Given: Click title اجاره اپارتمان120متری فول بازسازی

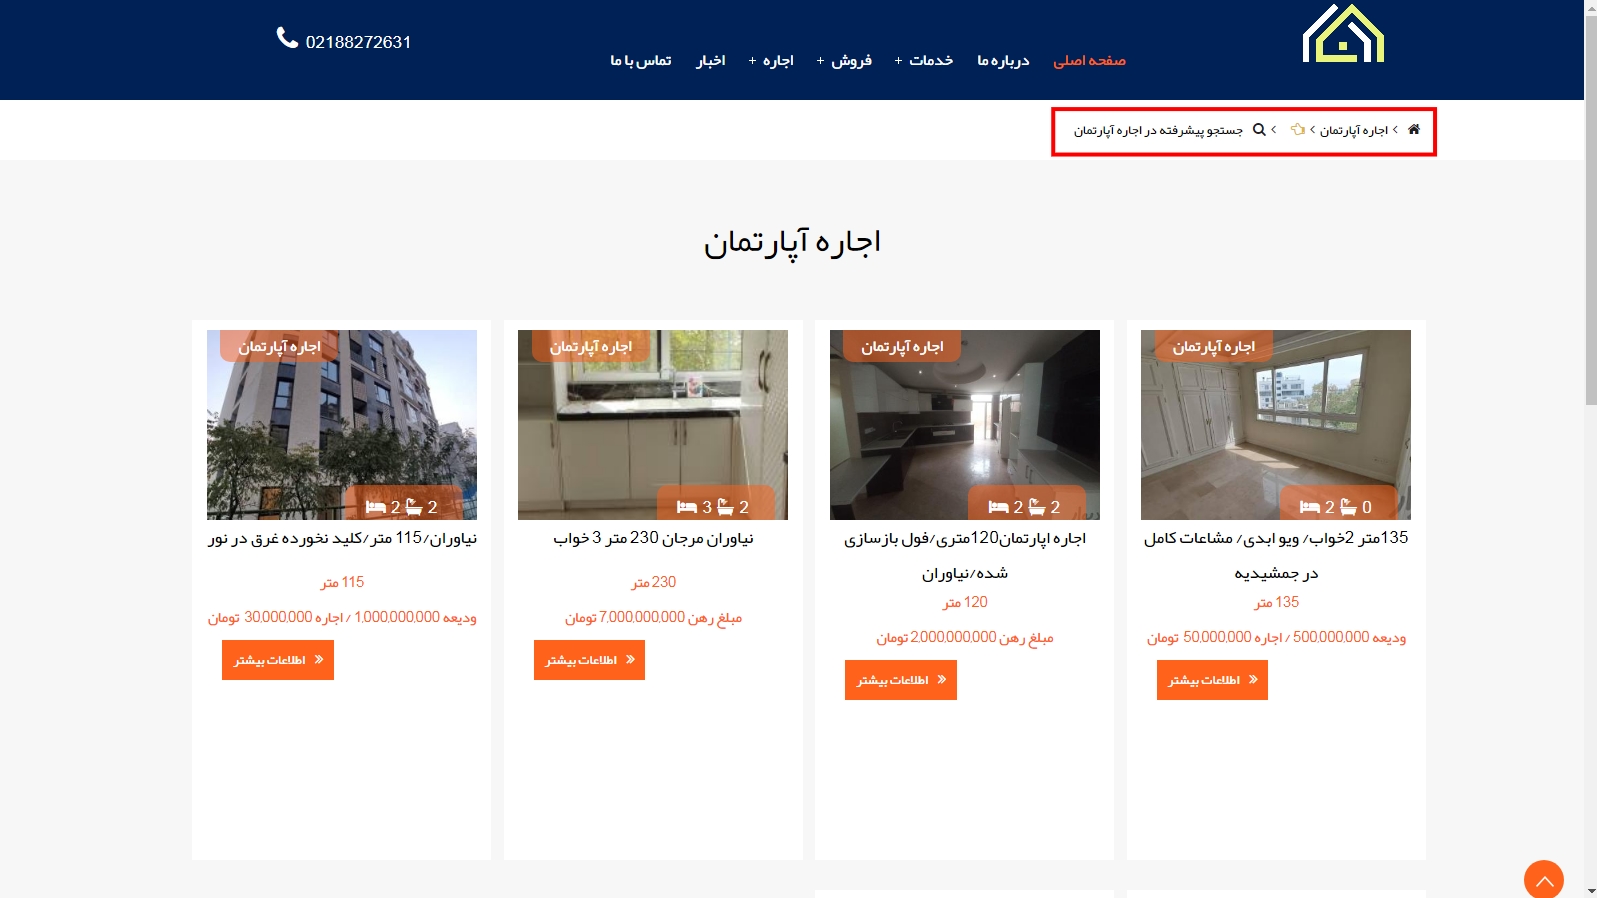Looking at the screenshot, I should [965, 555].
